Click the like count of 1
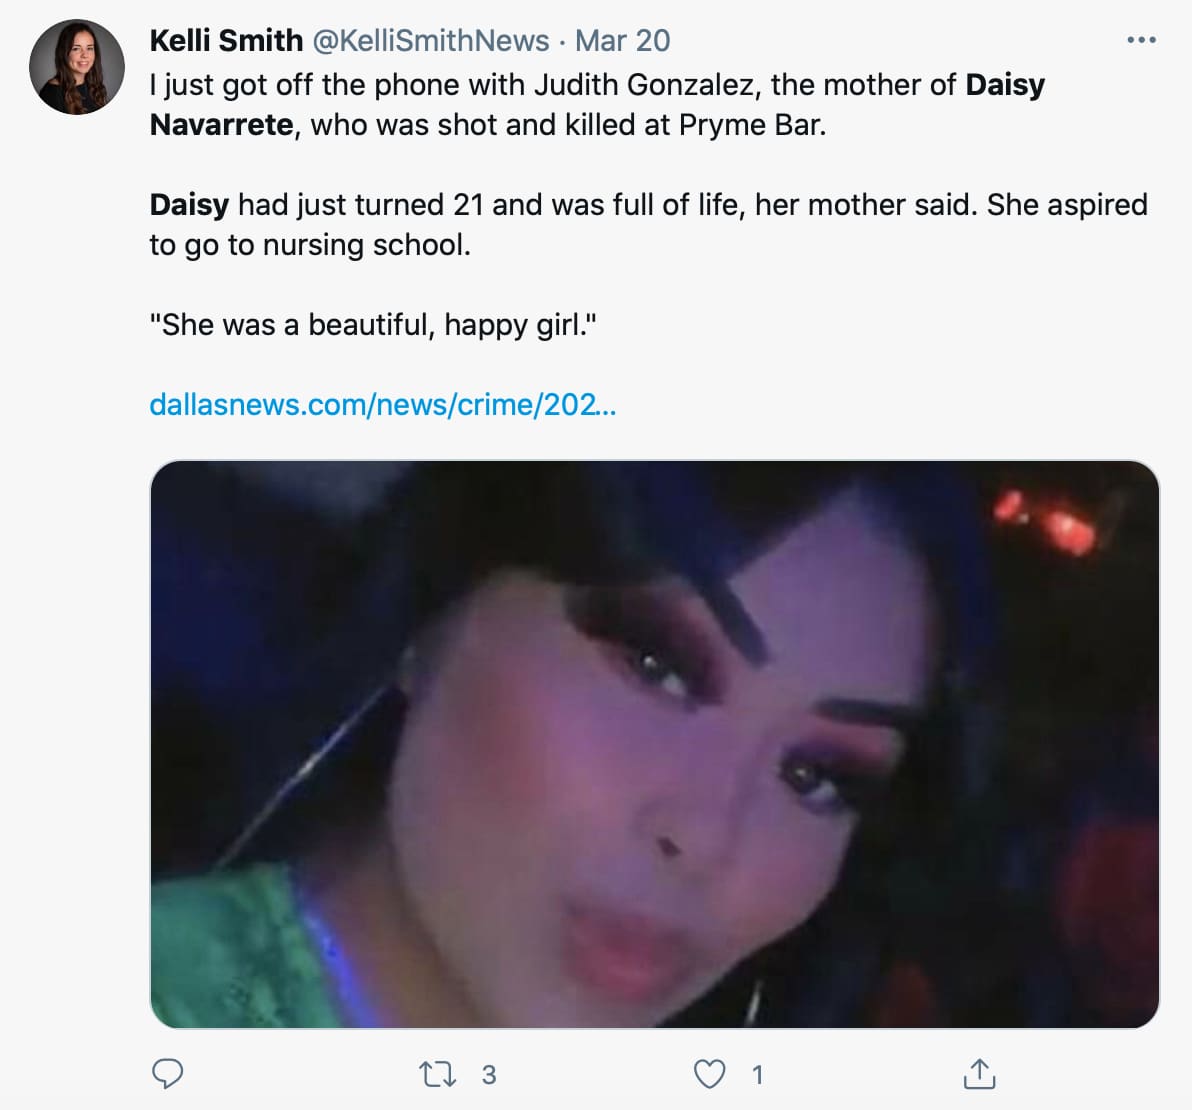This screenshot has height=1110, width=1192. point(758,1075)
